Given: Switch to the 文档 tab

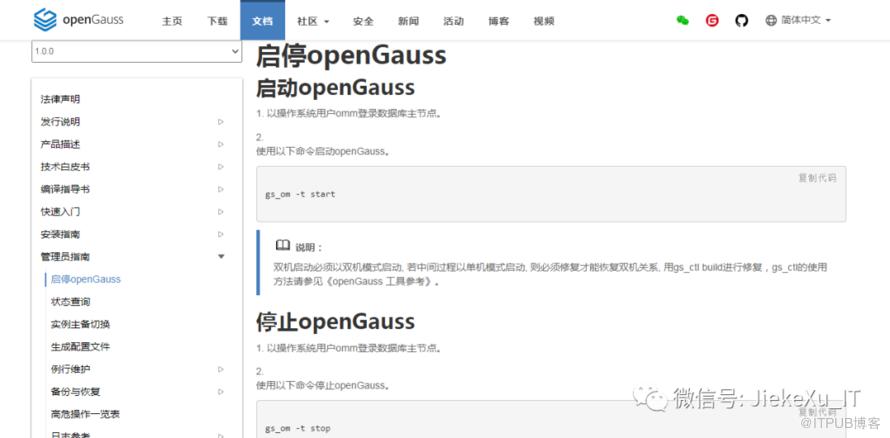Looking at the screenshot, I should click(262, 20).
